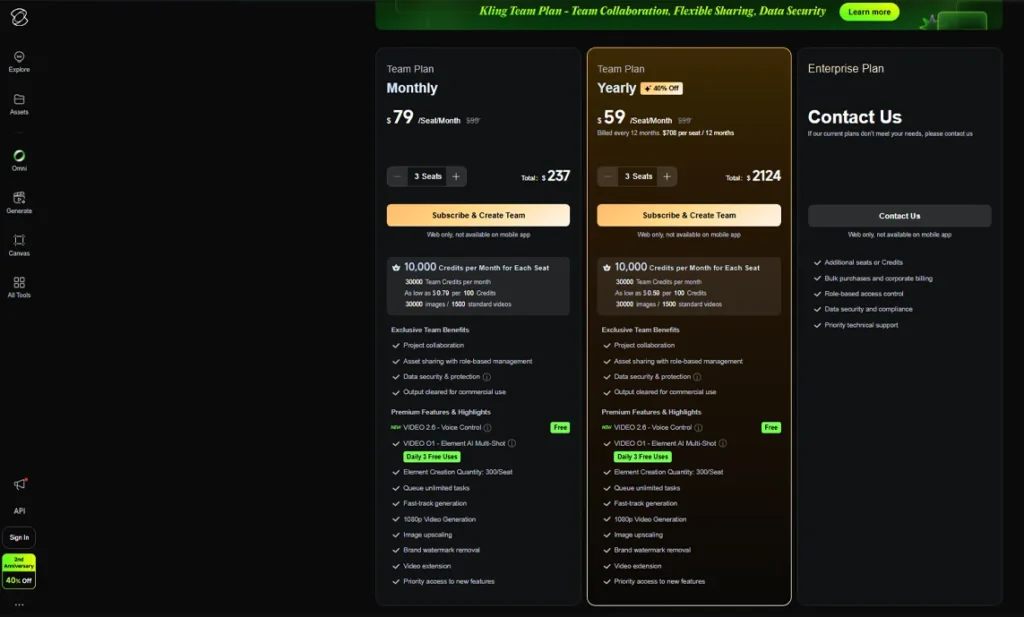This screenshot has width=1024, height=617.
Task: Click the Free tag on Yearly plan
Action: point(771,428)
